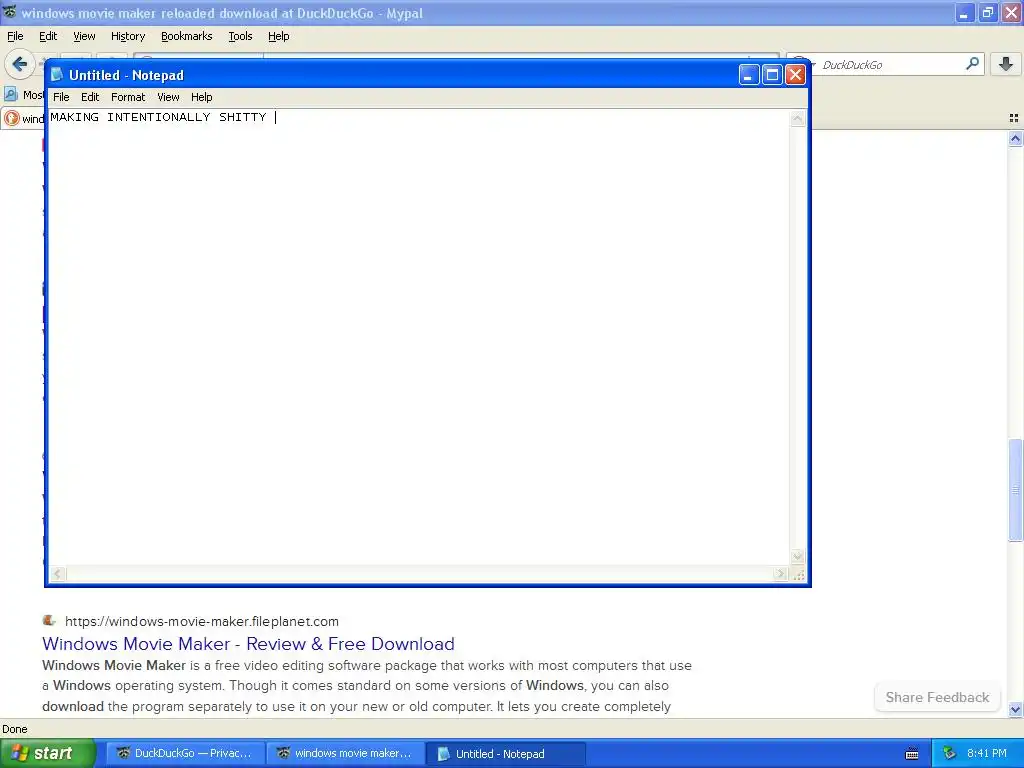Maximize the Notepad window
1024x768 pixels.
click(x=772, y=75)
